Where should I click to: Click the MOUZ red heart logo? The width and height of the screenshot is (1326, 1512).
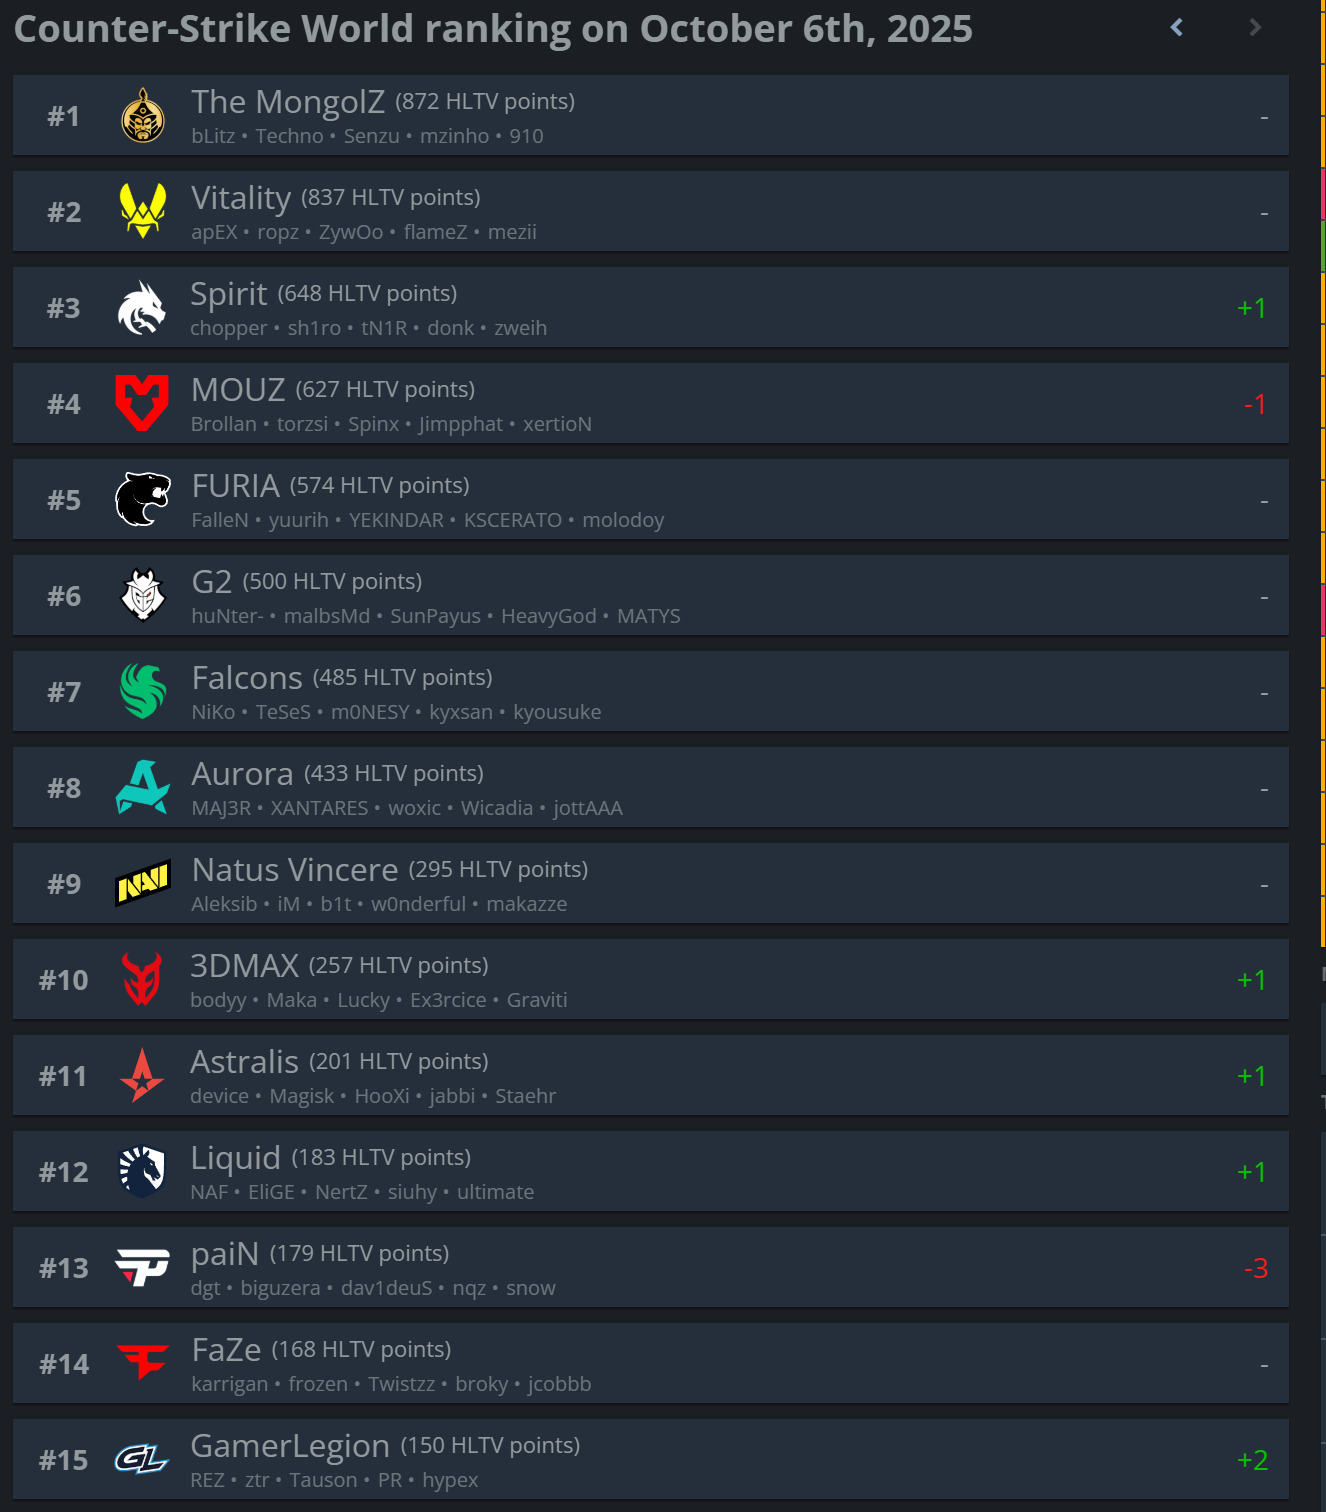click(x=142, y=403)
